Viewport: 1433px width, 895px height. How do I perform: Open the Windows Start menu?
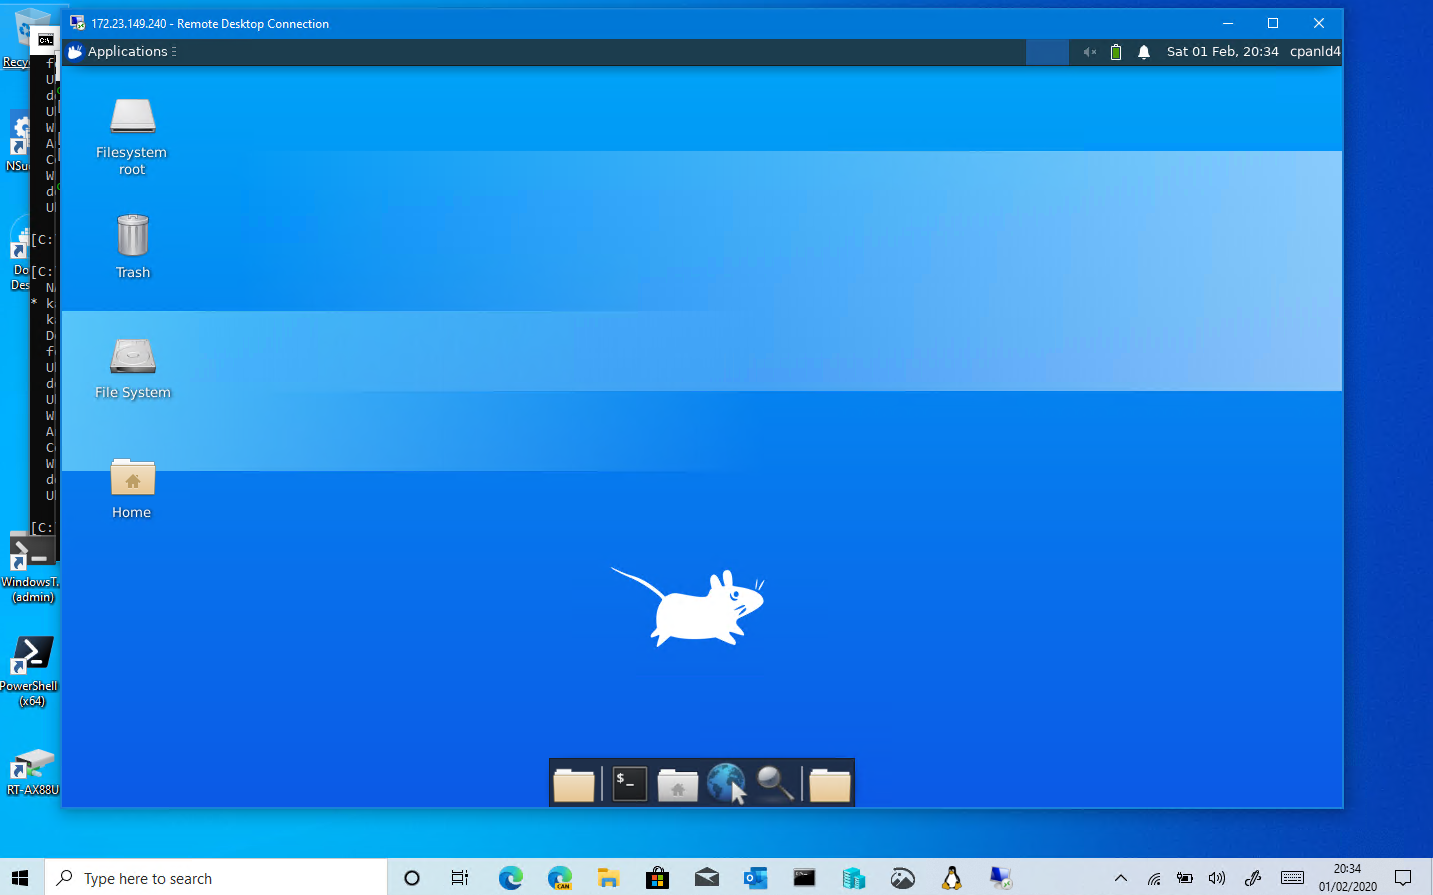click(x=21, y=878)
